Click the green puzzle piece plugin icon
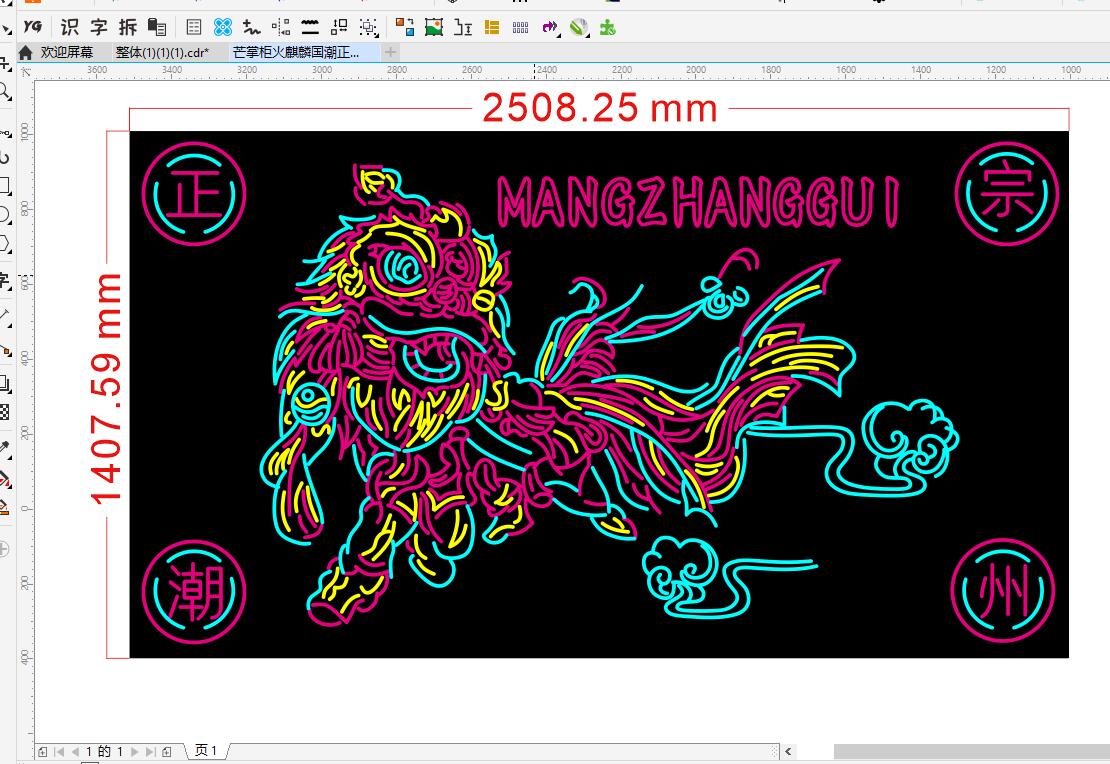This screenshot has width=1110, height=764. (607, 27)
